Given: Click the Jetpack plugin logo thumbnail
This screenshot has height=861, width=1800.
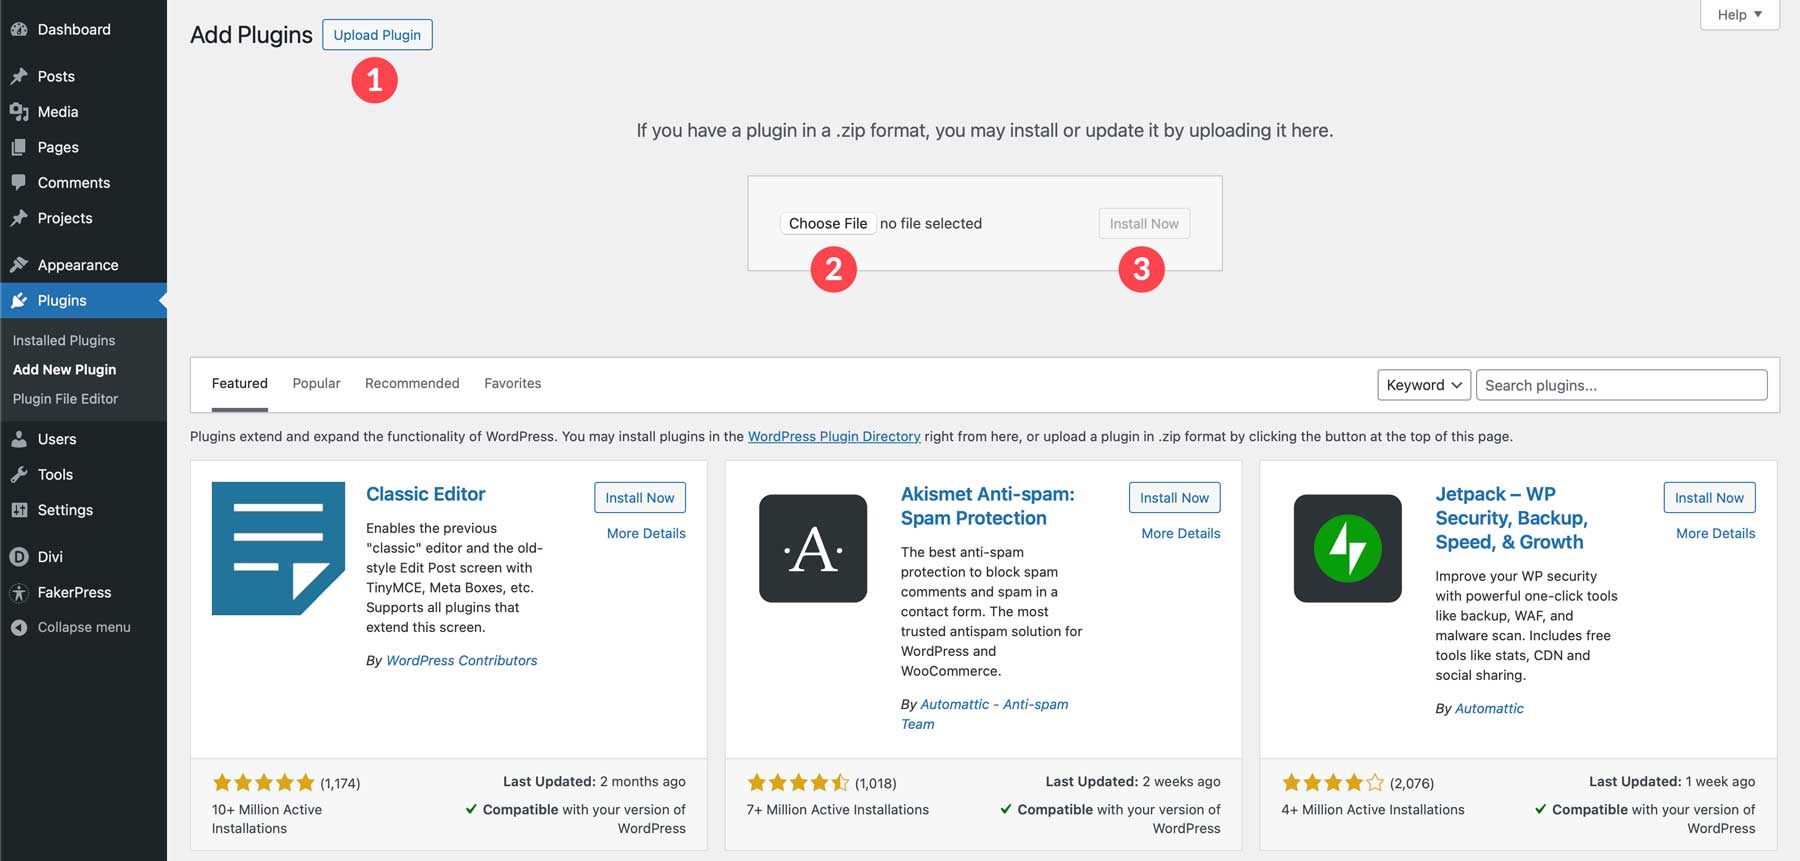Looking at the screenshot, I should [1348, 548].
